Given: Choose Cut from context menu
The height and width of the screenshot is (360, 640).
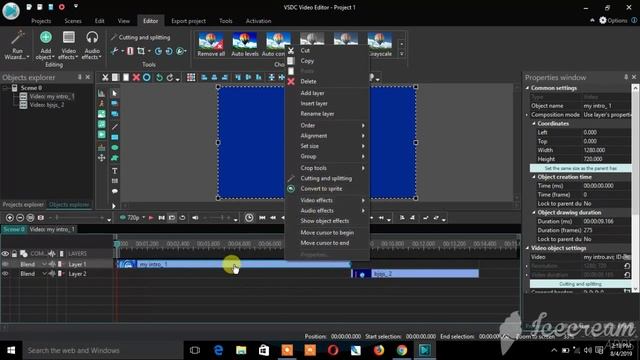Looking at the screenshot, I should pyautogui.click(x=305, y=51).
